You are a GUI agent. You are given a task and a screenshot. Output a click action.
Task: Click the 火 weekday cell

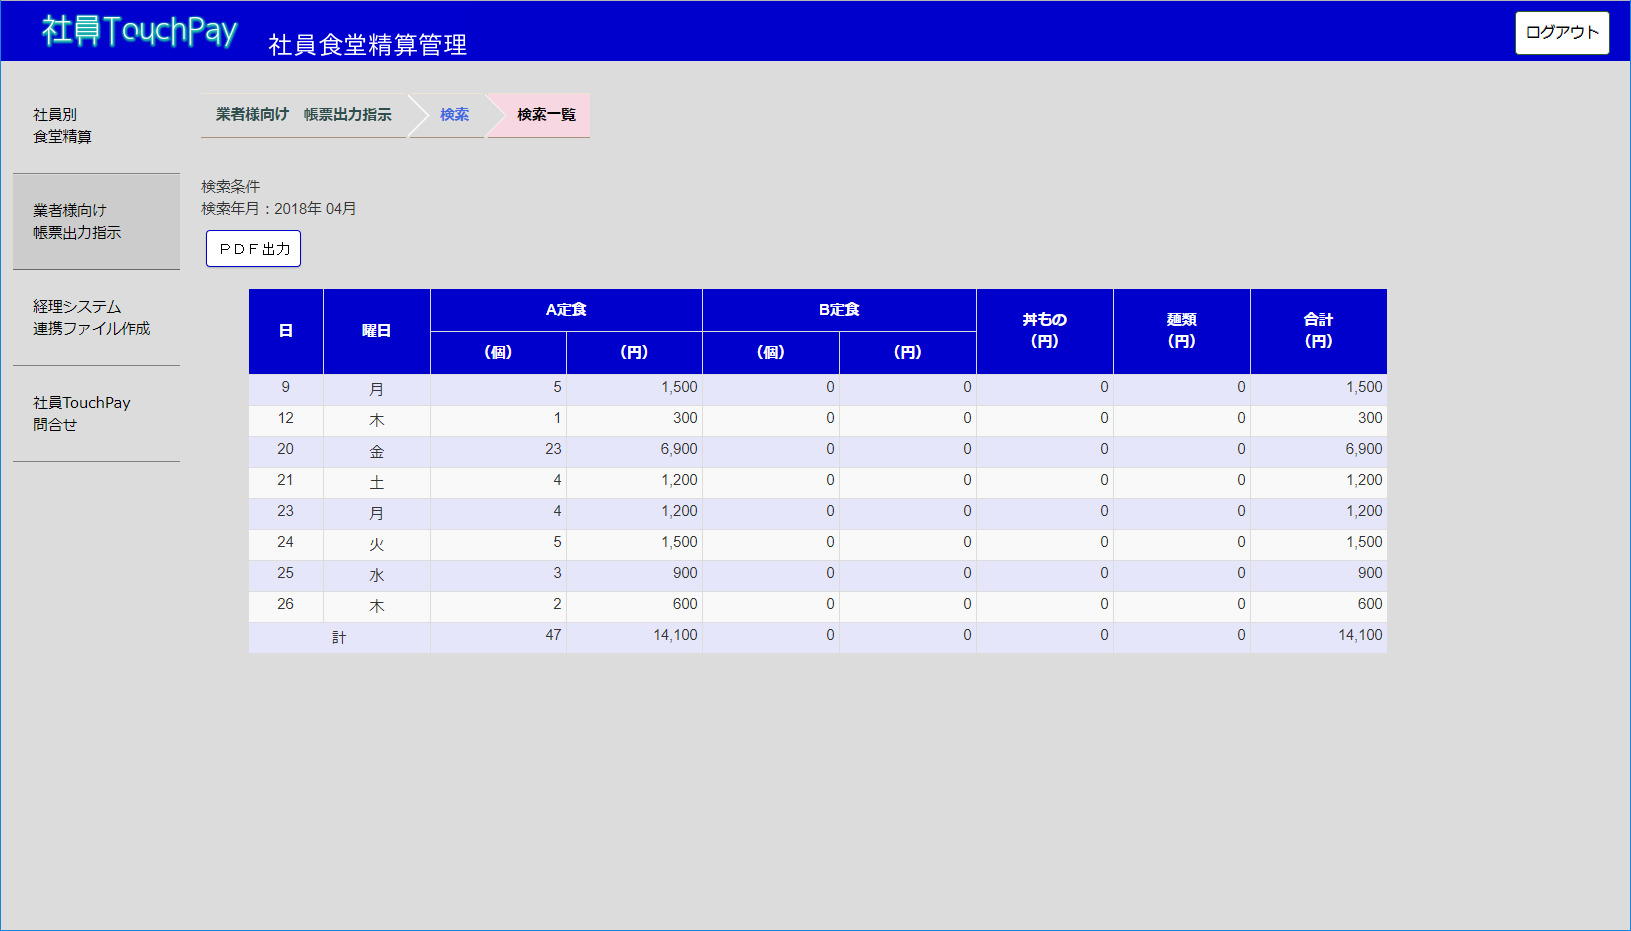click(x=377, y=544)
